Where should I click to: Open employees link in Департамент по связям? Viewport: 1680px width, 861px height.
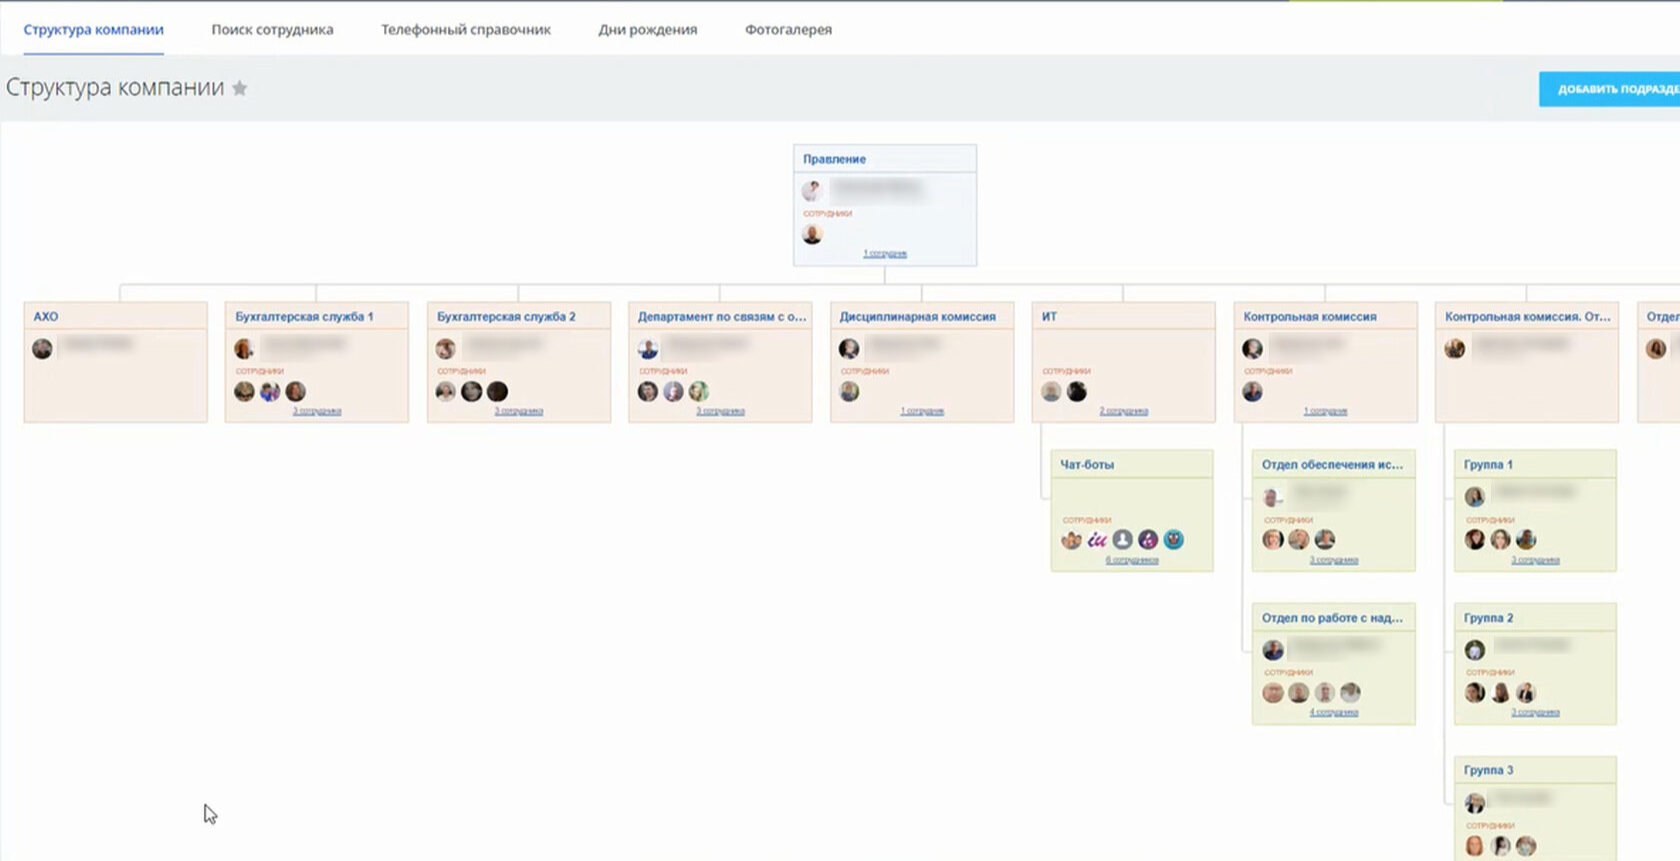(x=720, y=411)
